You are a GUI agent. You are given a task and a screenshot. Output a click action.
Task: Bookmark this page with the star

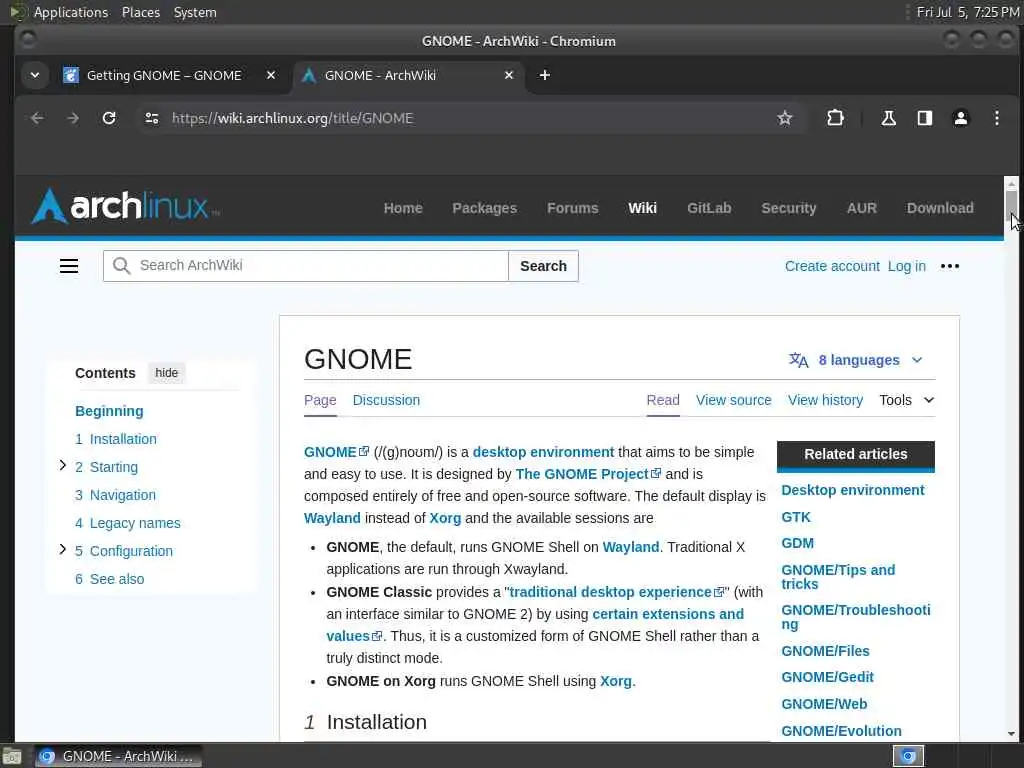(784, 118)
